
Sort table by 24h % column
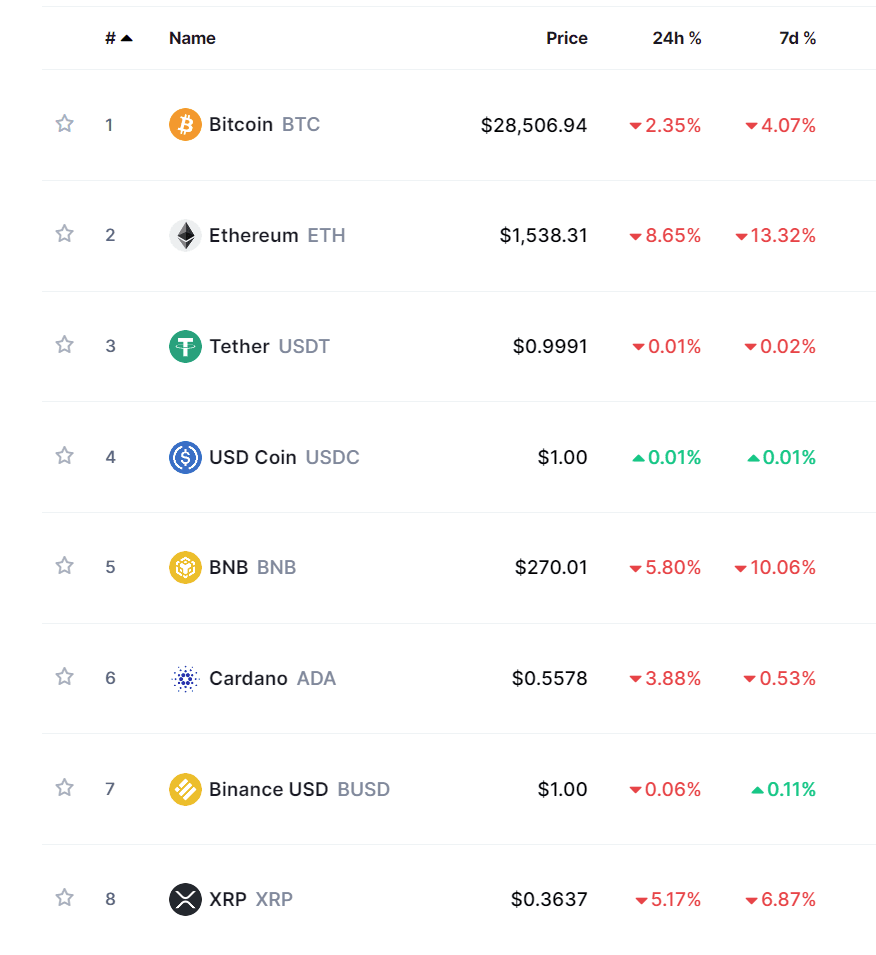coord(677,38)
